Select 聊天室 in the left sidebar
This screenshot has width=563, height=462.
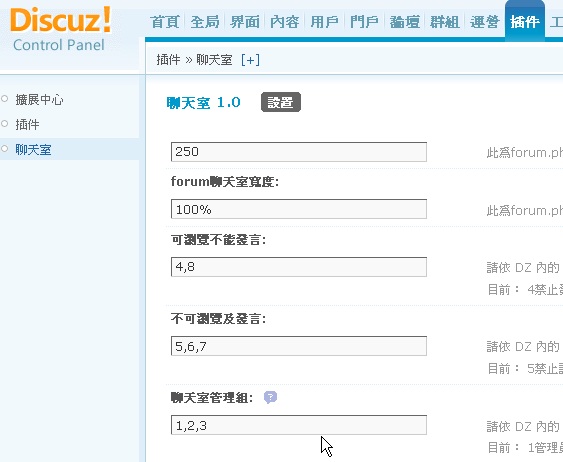tap(33, 149)
